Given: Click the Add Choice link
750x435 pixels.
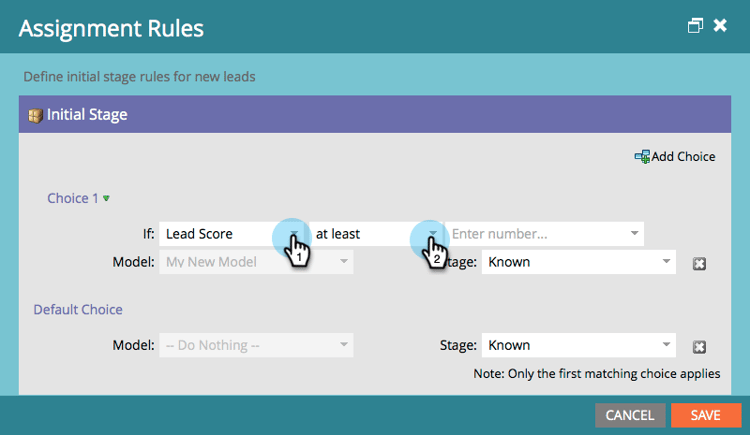Looking at the screenshot, I should tap(683, 156).
